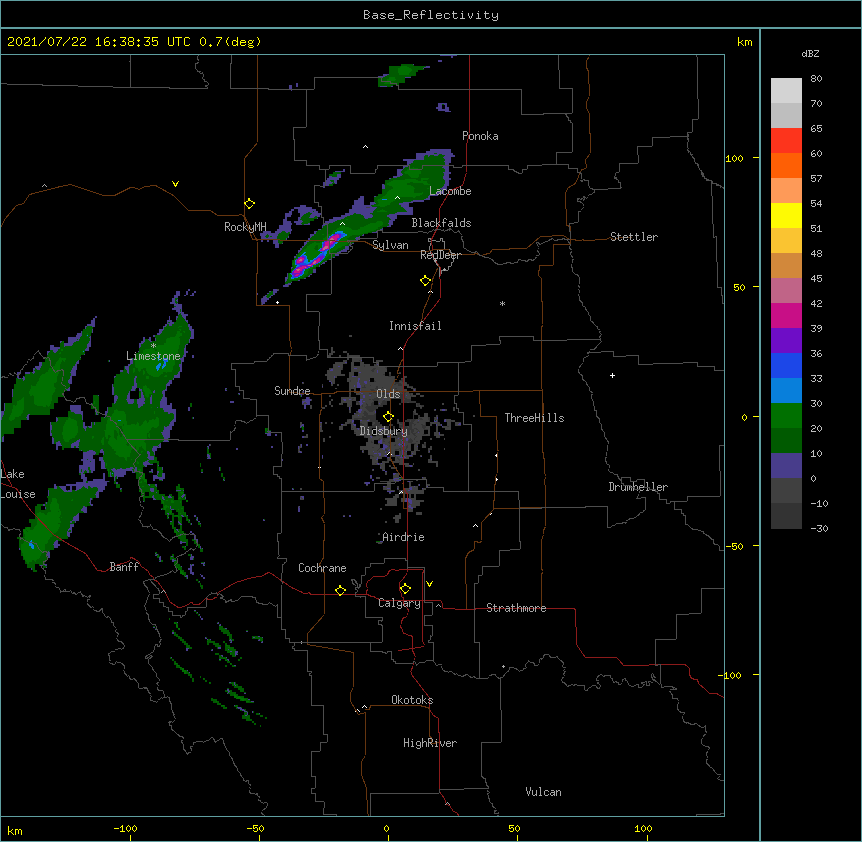
Task: Pick the magenta swatch in dBZ legend
Action: (786, 315)
